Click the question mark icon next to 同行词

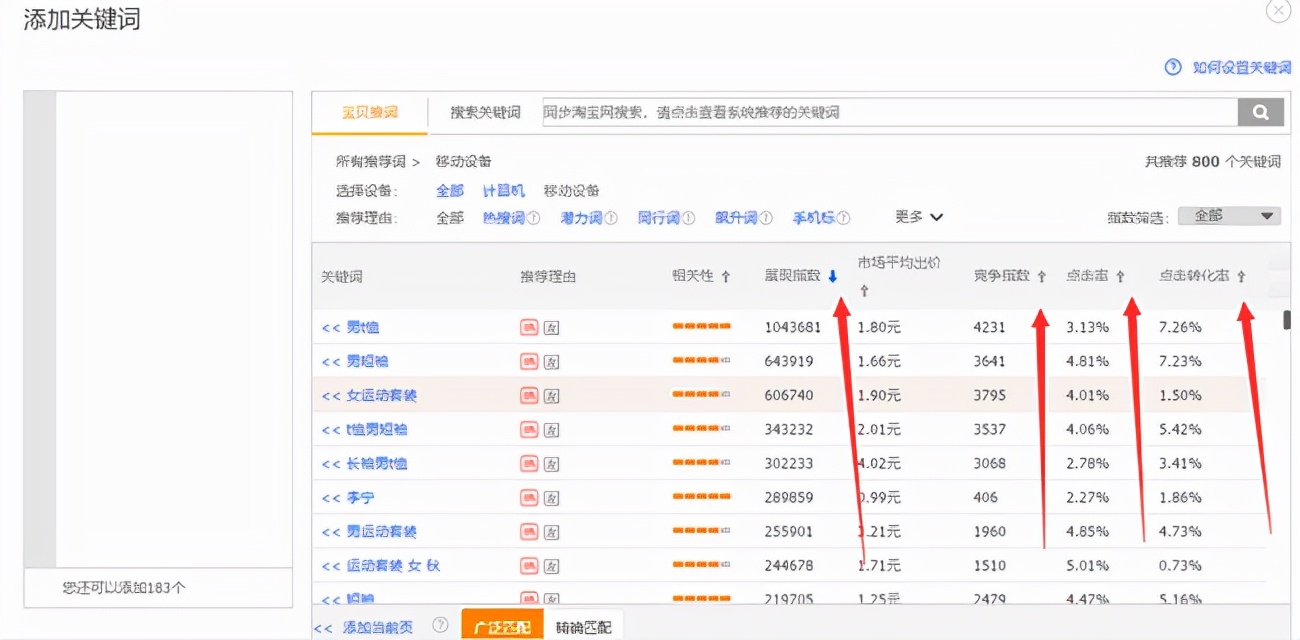tap(688, 217)
